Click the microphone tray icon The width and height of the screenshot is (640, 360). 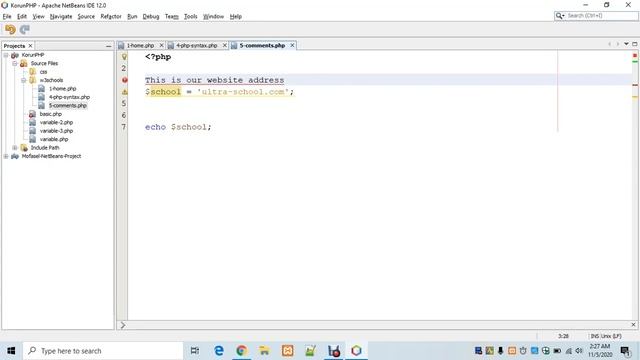pos(500,351)
